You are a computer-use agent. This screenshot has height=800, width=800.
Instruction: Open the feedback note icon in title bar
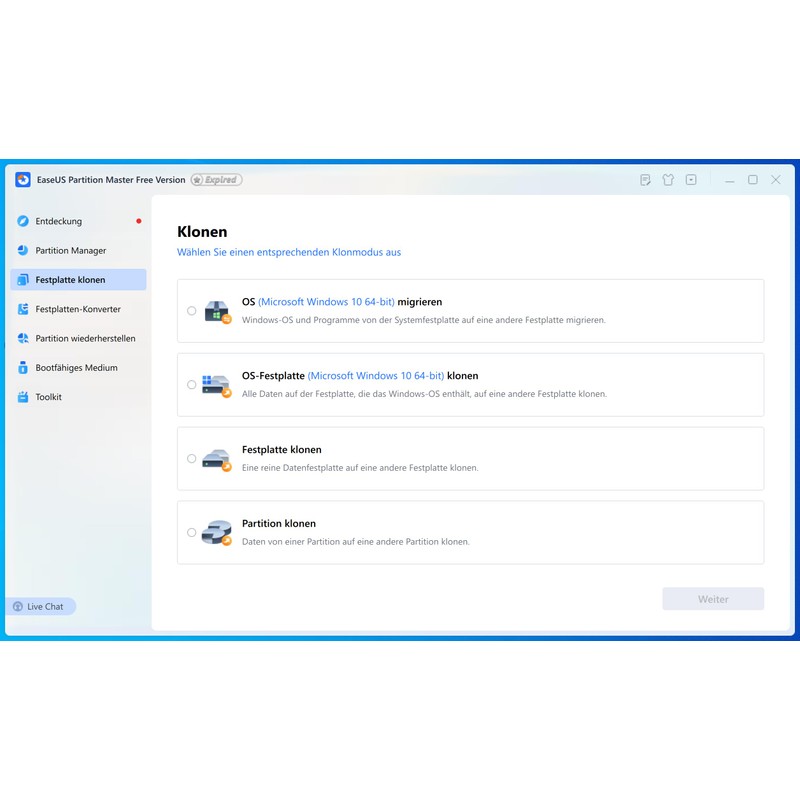coord(645,180)
